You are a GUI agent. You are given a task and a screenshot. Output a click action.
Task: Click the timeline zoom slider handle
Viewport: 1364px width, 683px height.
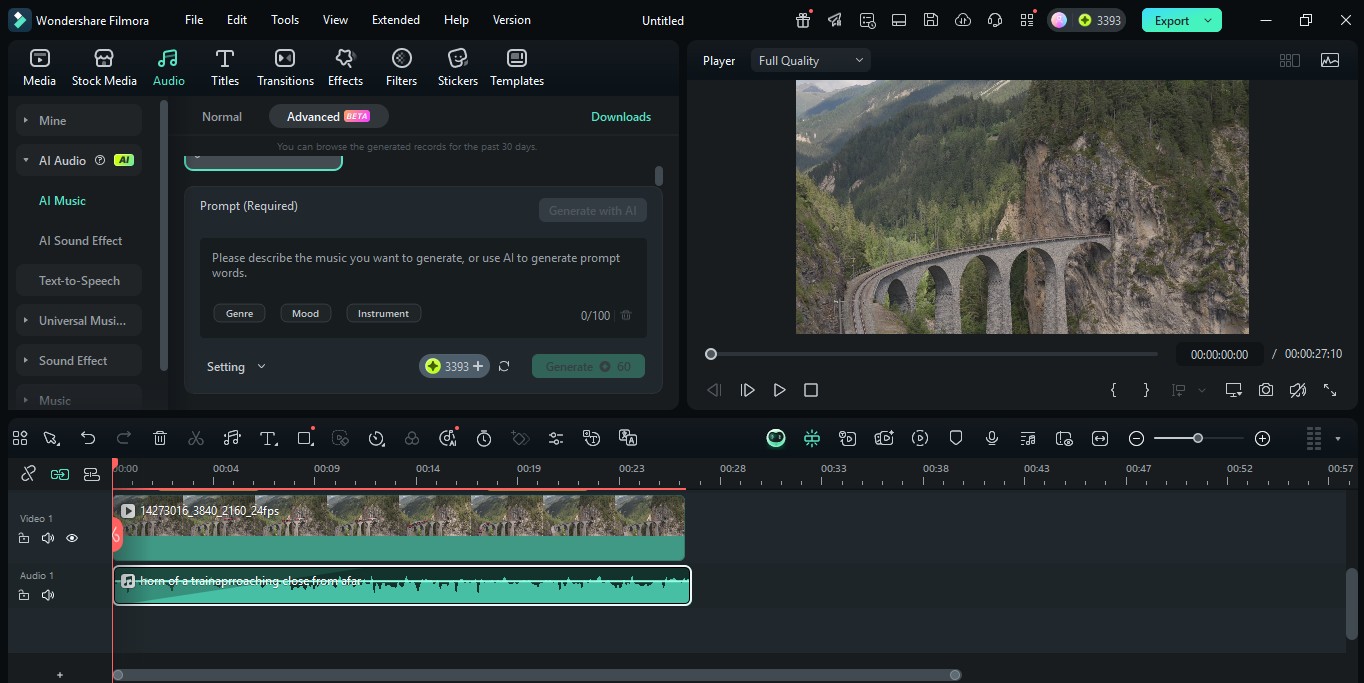pos(1198,438)
